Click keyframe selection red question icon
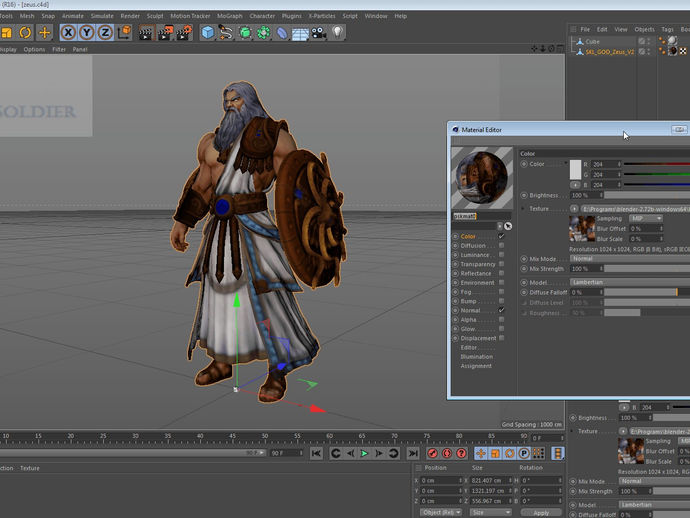The image size is (690, 518). (x=461, y=453)
